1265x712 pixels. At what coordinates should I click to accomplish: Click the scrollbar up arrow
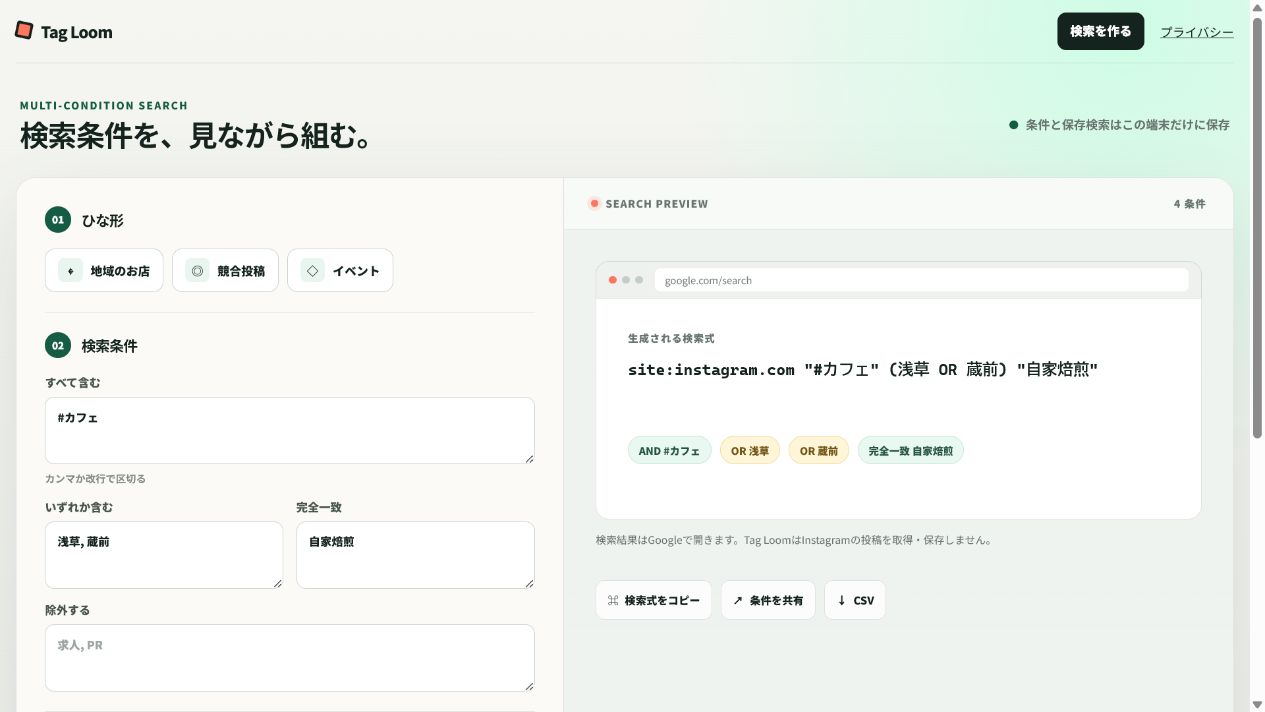point(1257,6)
